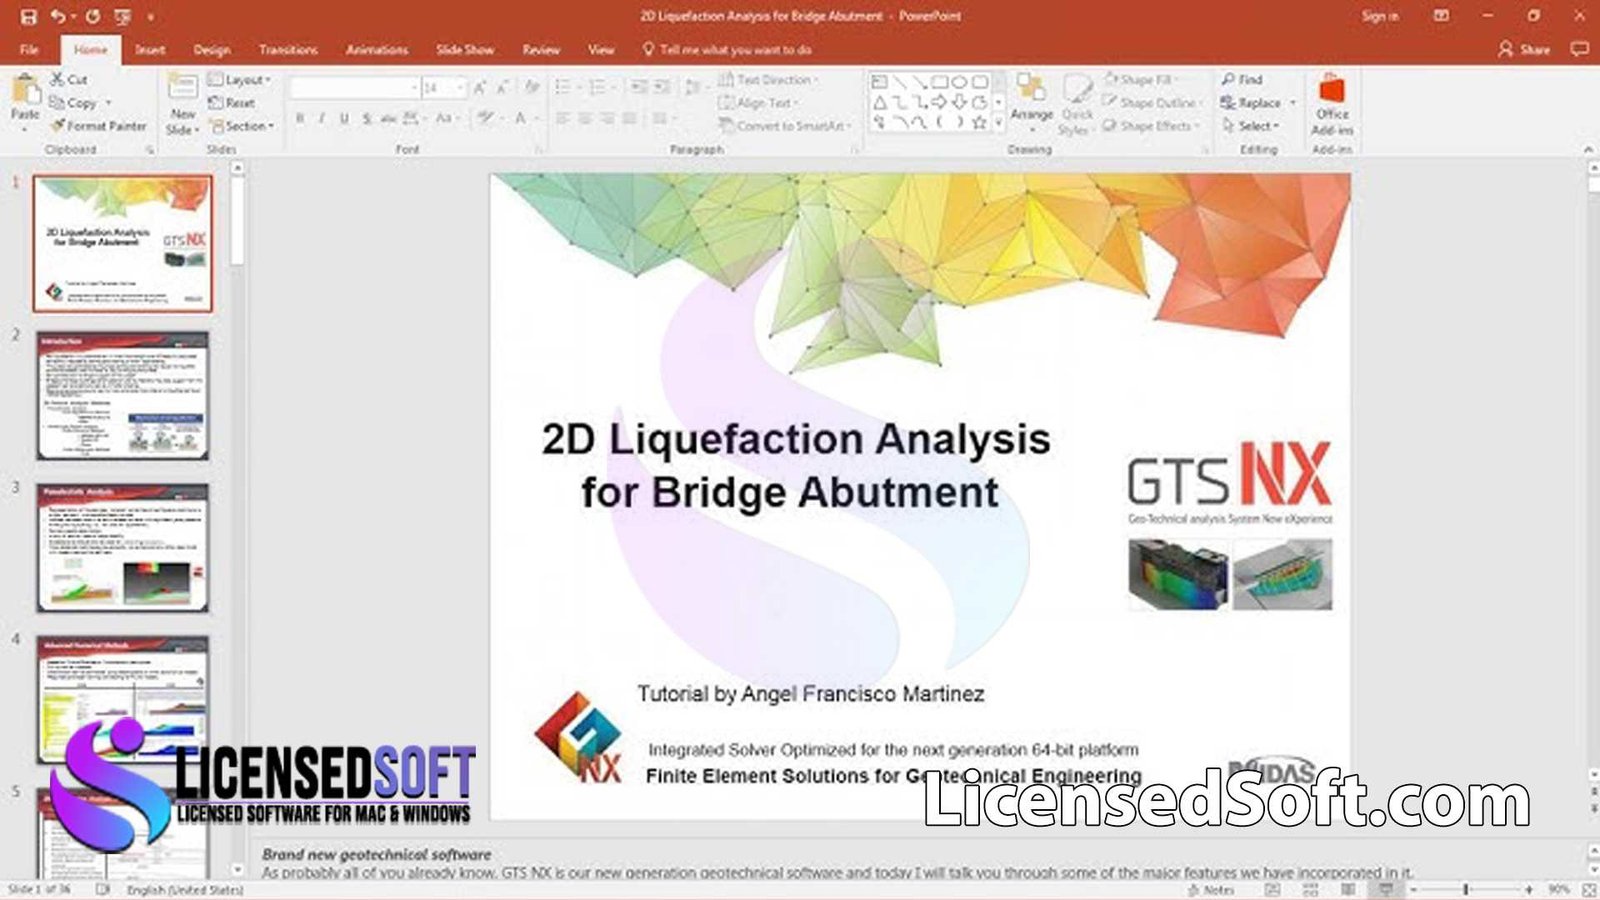Screen dimensions: 1600x900
Task: Click the zoom in plus button
Action: [x=1529, y=889]
